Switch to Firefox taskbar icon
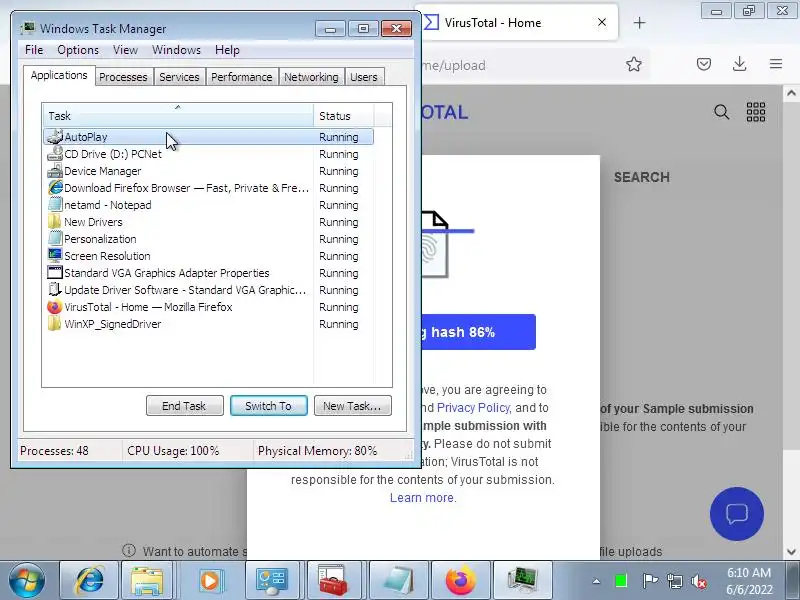This screenshot has width=800, height=600. click(x=461, y=580)
